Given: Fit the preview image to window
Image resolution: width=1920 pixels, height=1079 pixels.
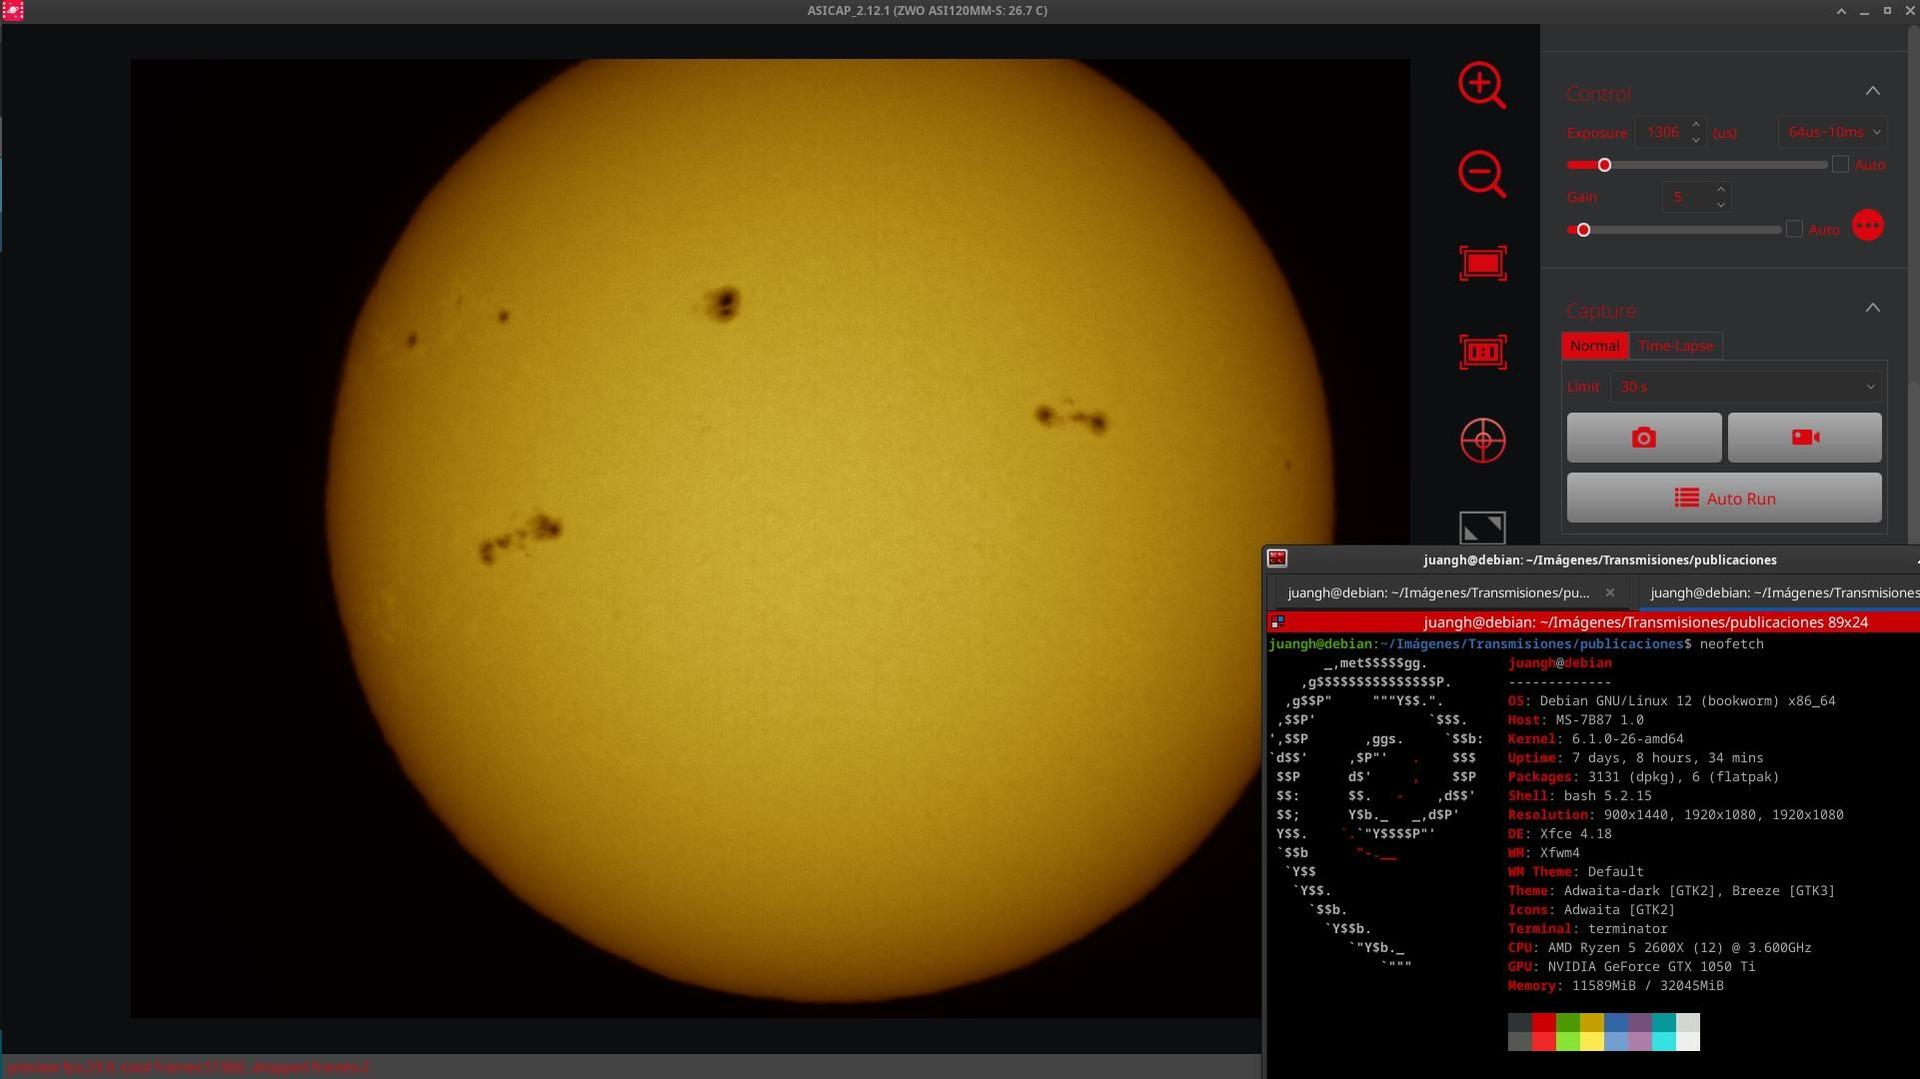Looking at the screenshot, I should [1482, 263].
